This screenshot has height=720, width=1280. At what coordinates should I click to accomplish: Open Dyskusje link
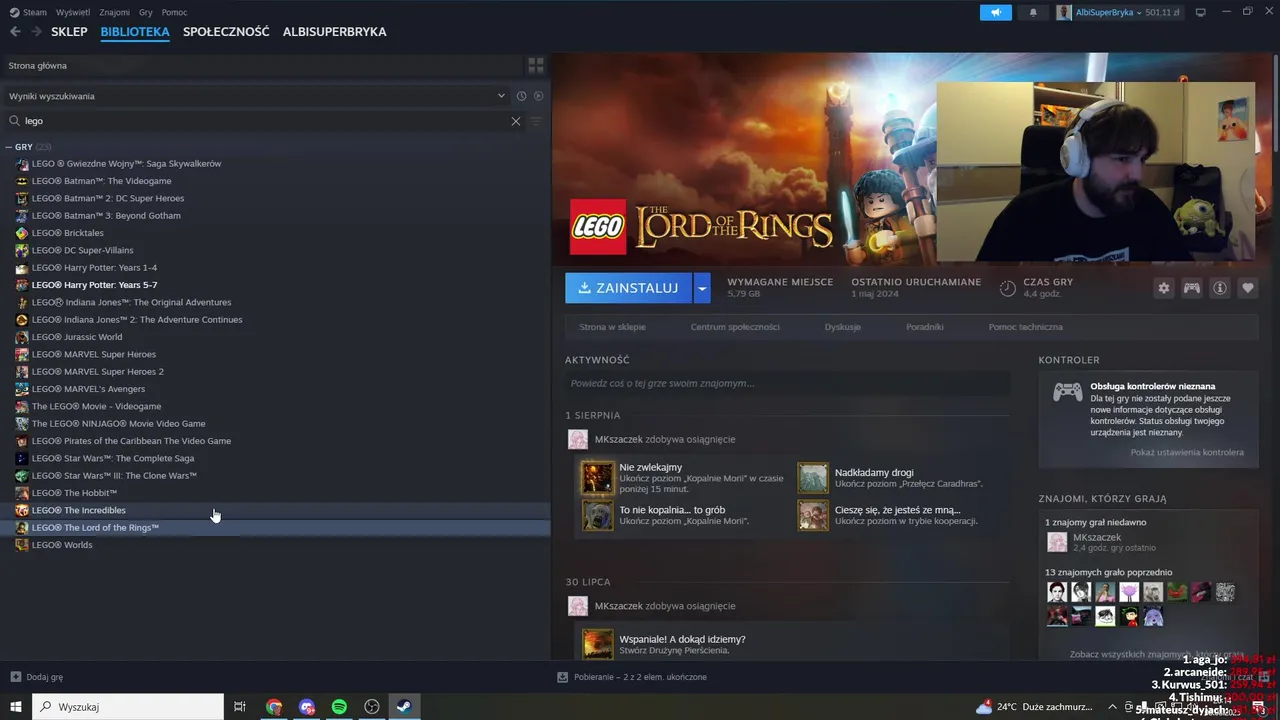tap(843, 327)
